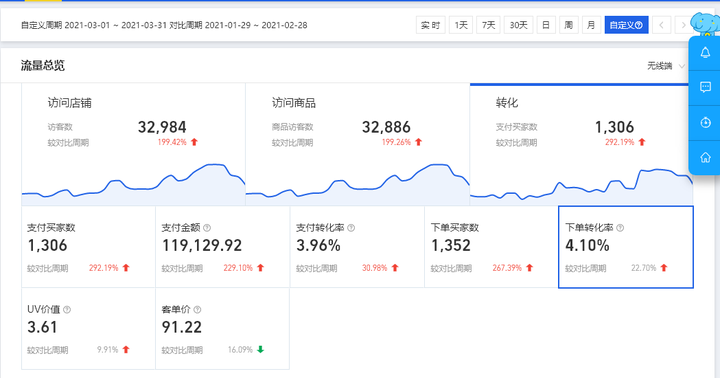Screen dimensions: 720x378
Task: Select the 访问商品 overview tab
Action: [x=357, y=144]
